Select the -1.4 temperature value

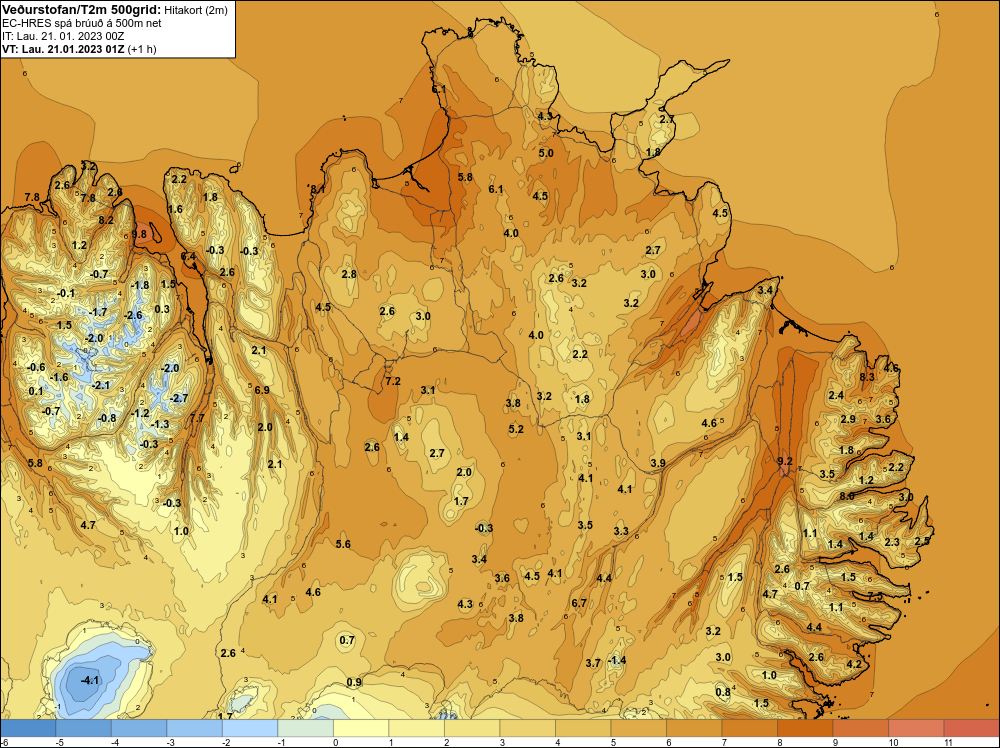click(x=615, y=660)
